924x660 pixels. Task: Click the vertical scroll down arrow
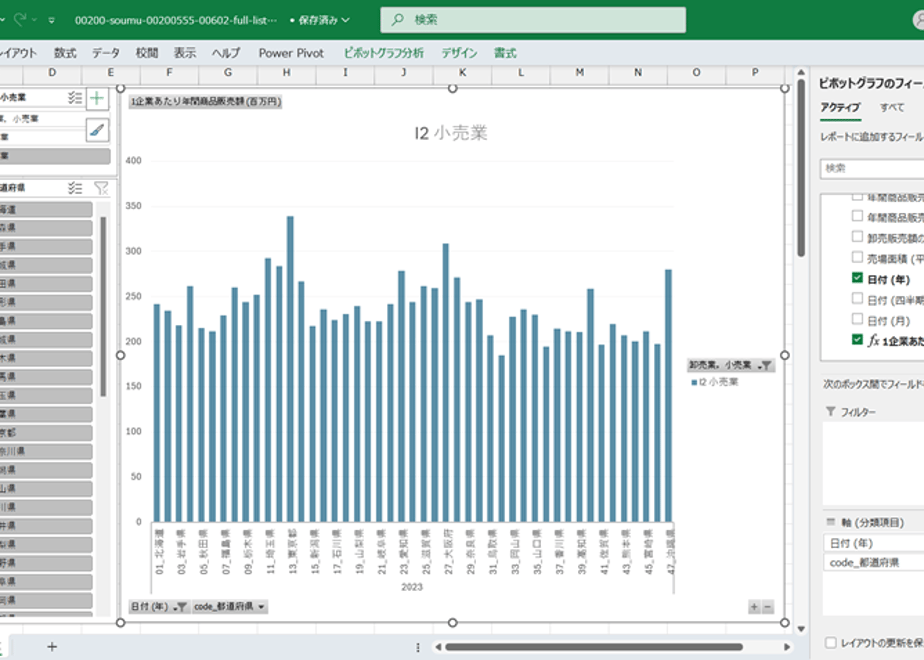point(801,629)
